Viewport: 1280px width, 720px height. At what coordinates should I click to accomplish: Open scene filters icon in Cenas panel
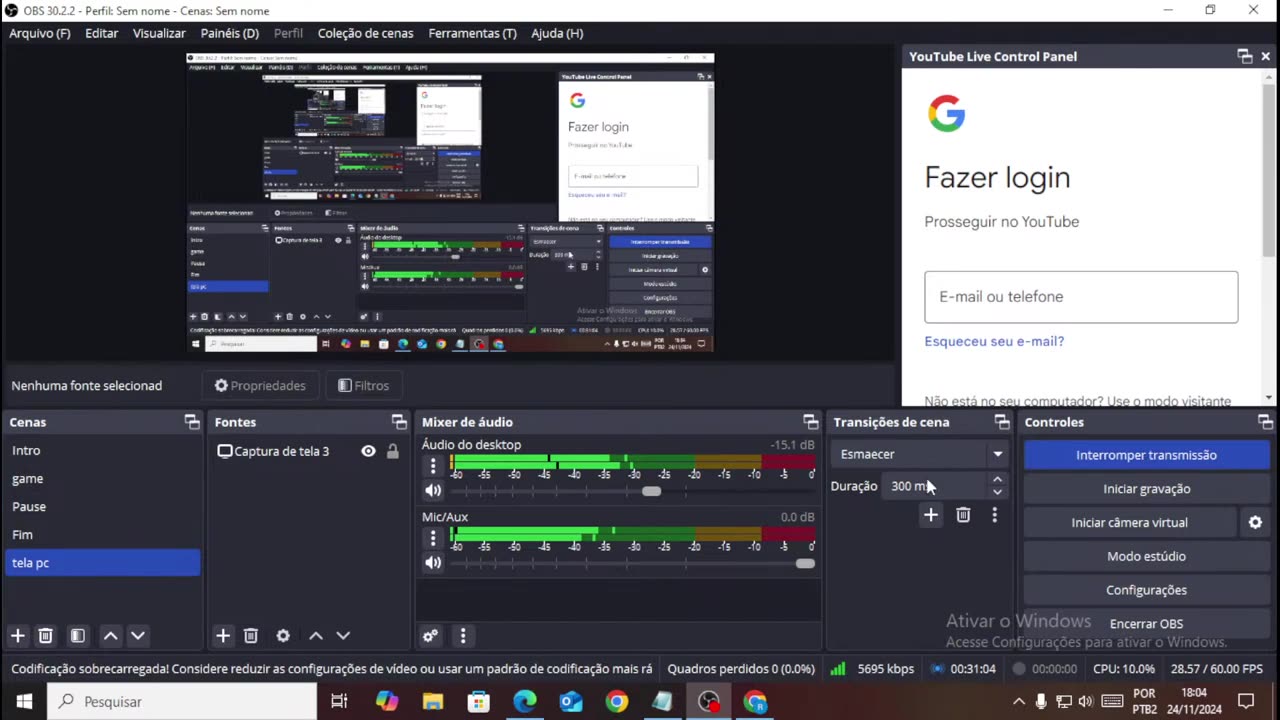click(x=77, y=636)
